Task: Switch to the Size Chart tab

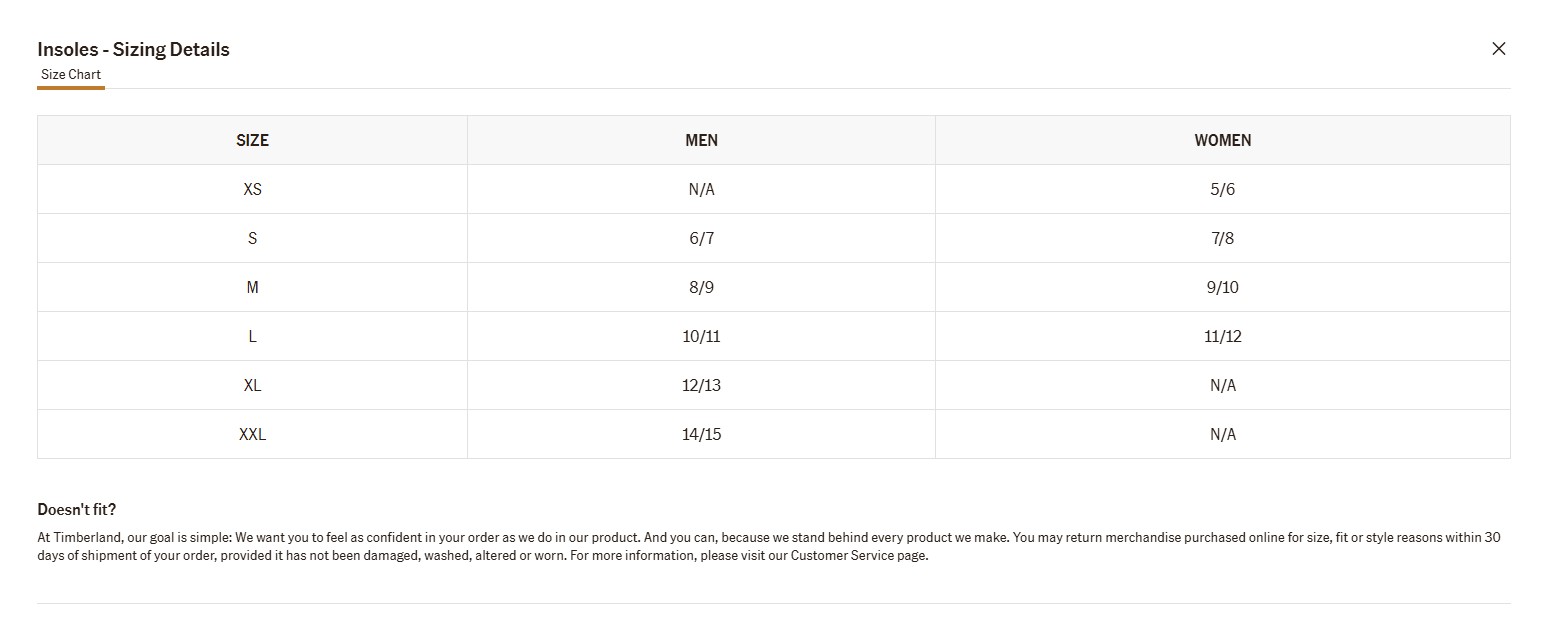Action: [71, 75]
